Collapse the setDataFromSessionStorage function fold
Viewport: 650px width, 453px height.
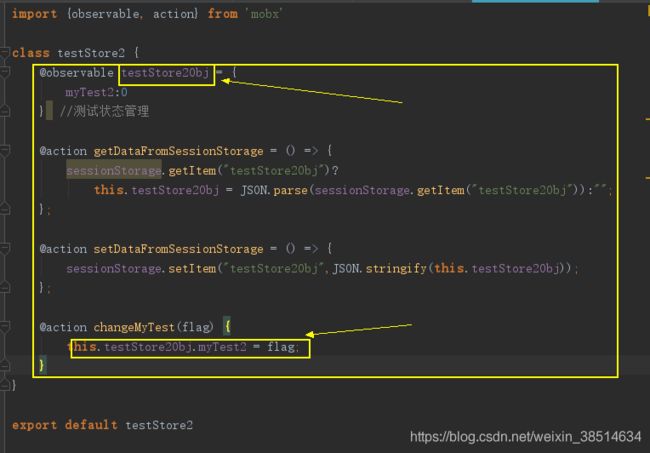(5, 248)
